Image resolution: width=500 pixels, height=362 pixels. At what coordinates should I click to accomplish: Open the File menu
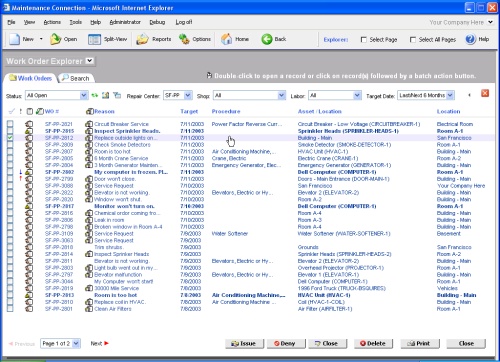[x=11, y=22]
